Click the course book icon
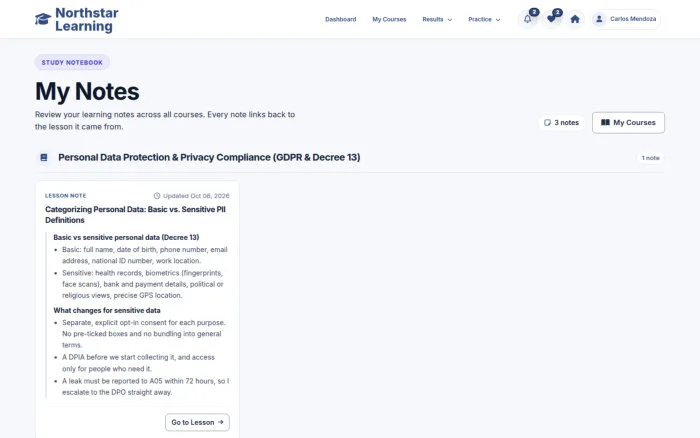700x438 pixels. pos(44,158)
